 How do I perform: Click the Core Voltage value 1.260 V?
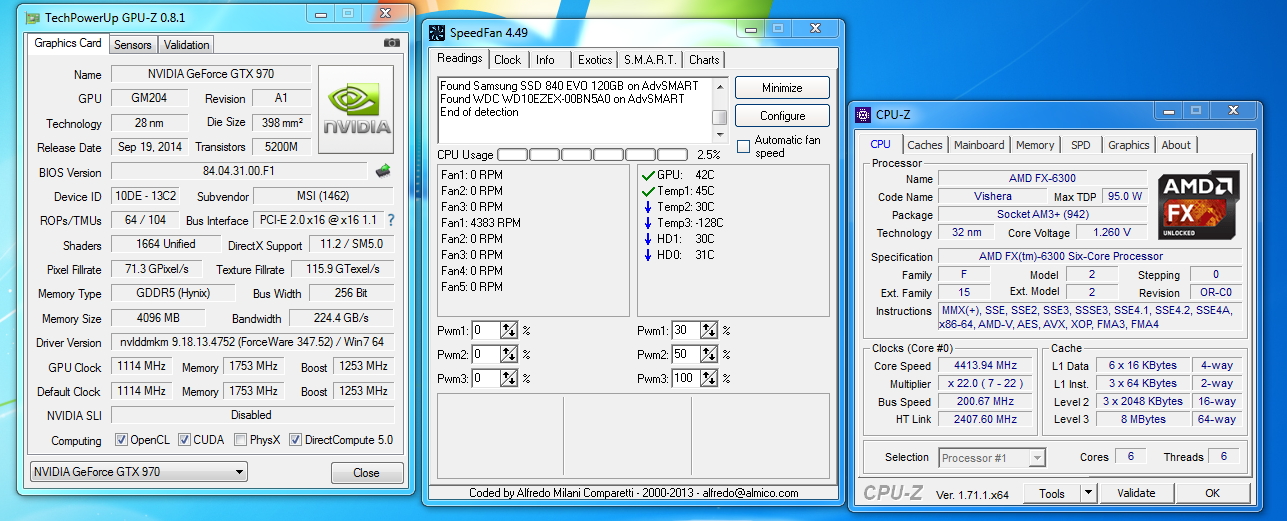[x=1112, y=233]
